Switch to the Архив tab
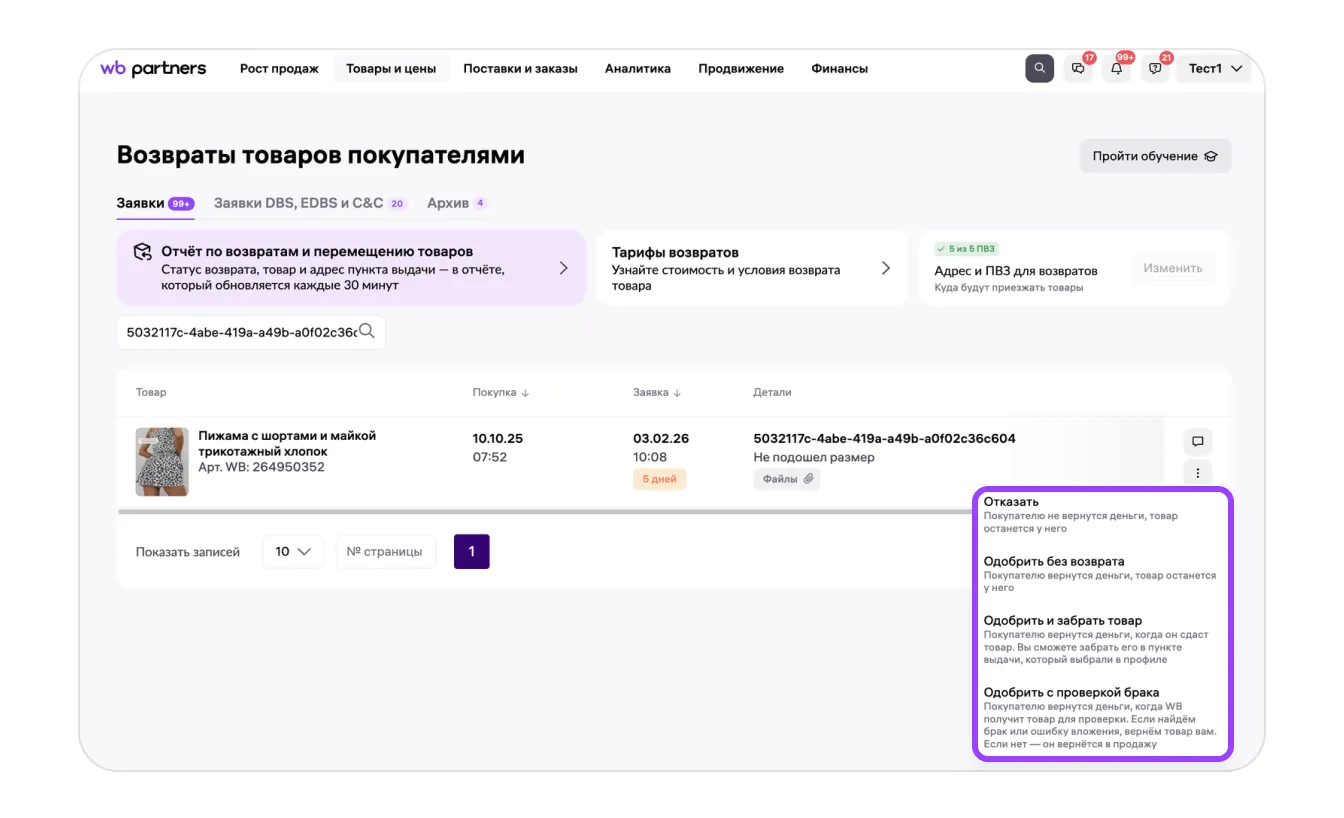The image size is (1344, 818). click(x=448, y=203)
